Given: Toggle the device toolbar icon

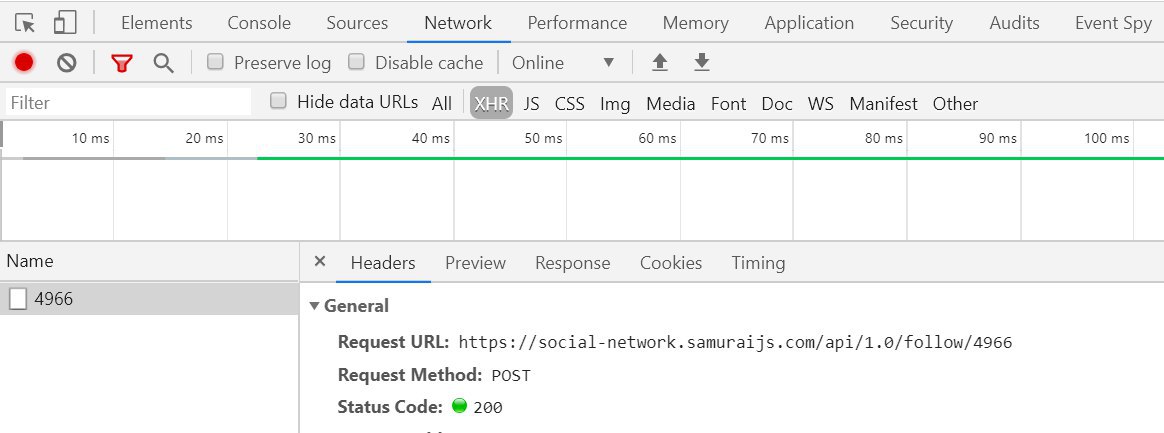Looking at the screenshot, I should (x=65, y=23).
